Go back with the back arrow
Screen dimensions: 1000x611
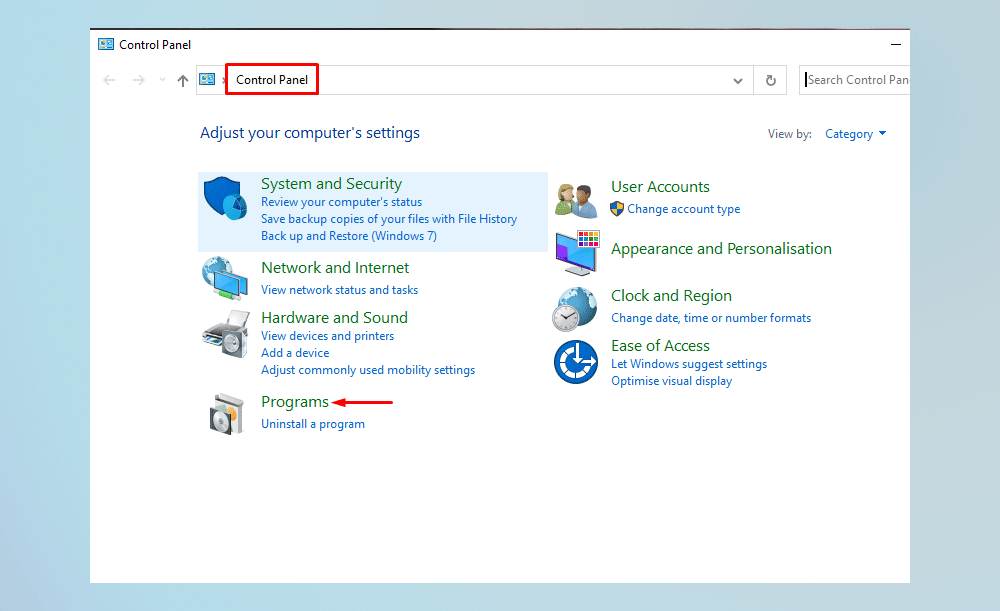click(x=110, y=80)
